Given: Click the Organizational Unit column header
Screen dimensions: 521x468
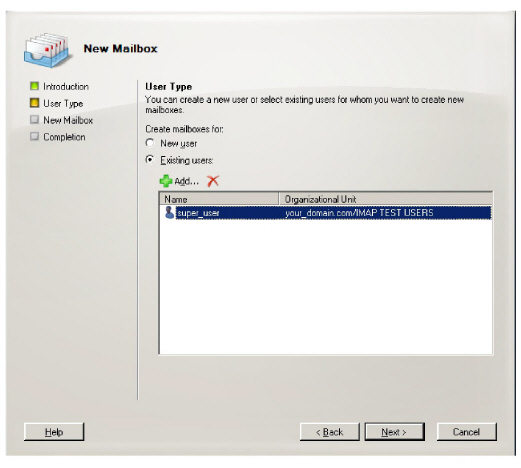Looking at the screenshot, I should pos(386,199).
